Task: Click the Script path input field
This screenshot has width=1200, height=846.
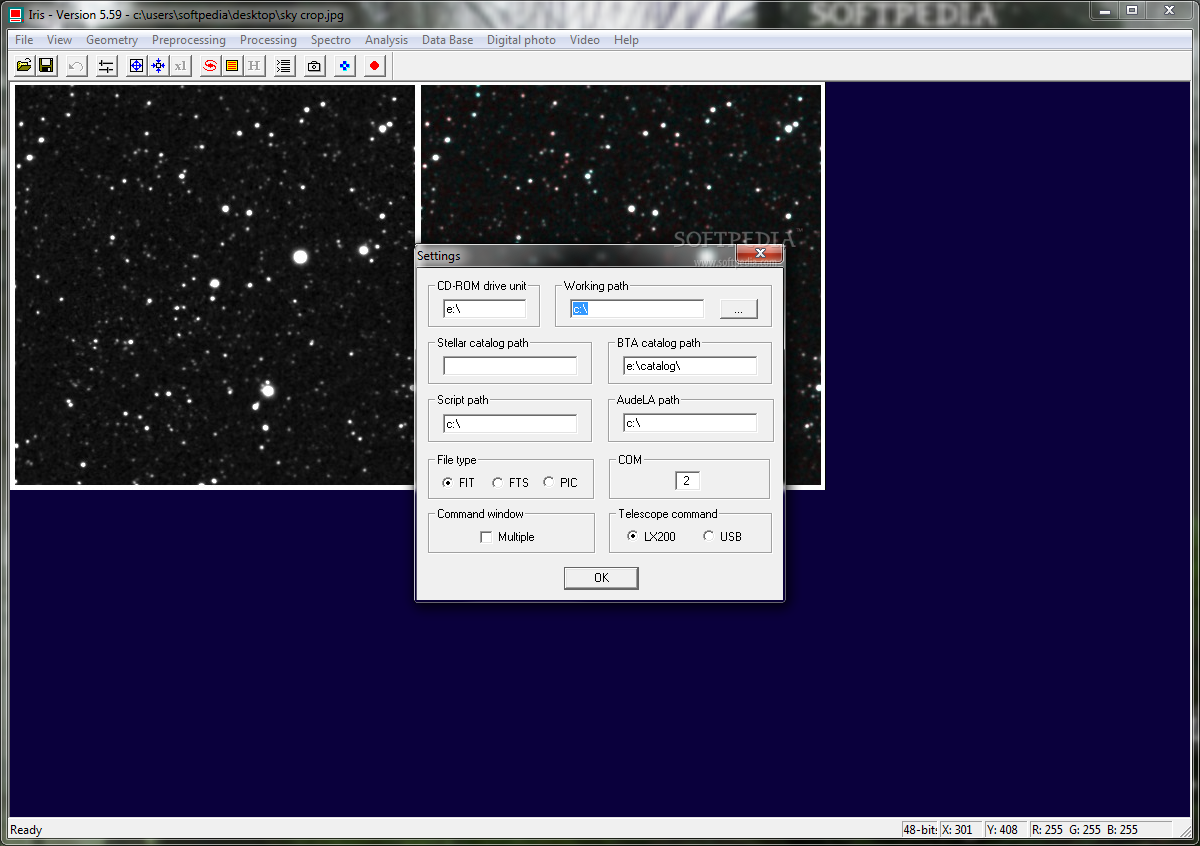Action: tap(510, 423)
